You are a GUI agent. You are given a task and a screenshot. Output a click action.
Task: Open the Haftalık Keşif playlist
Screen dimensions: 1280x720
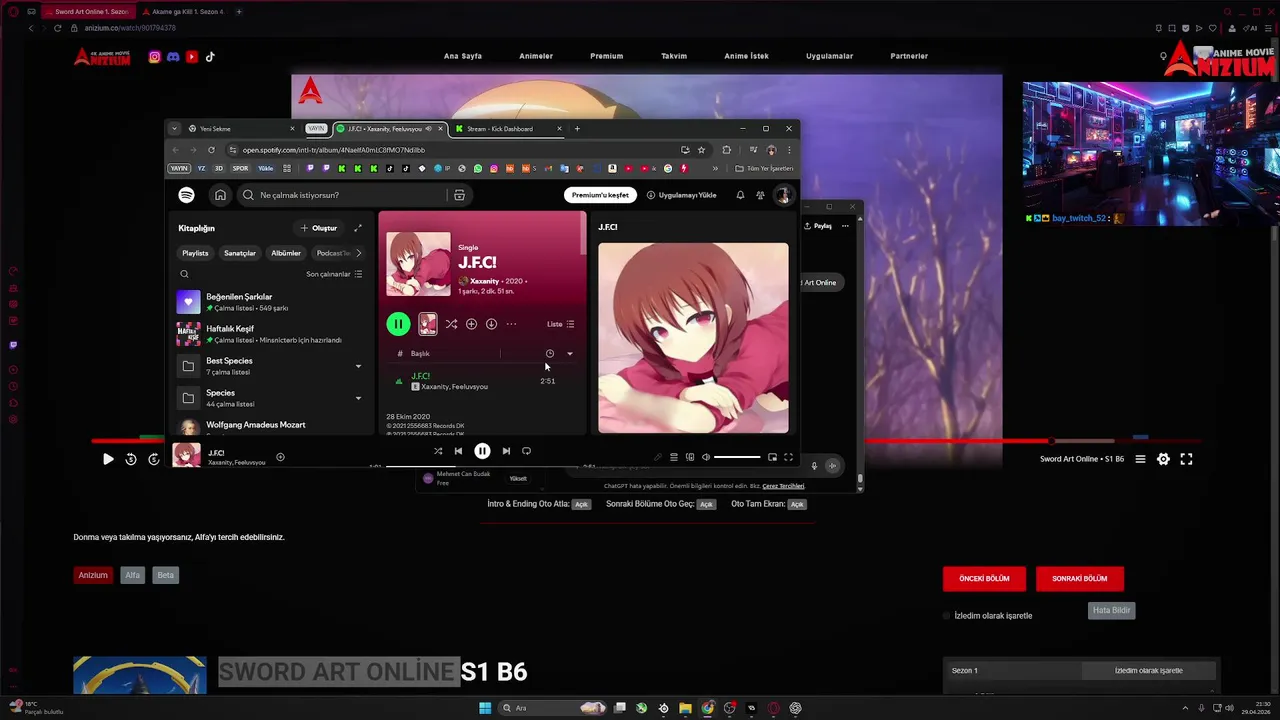(272, 334)
